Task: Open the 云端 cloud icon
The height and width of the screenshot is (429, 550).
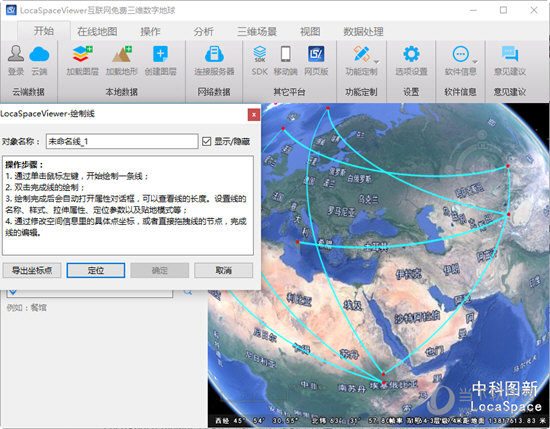Action: (39, 54)
